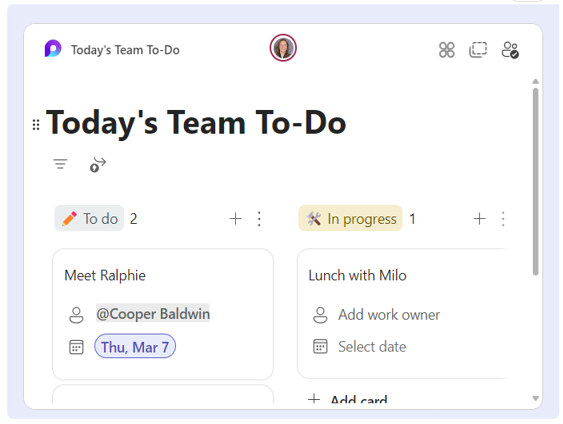The height and width of the screenshot is (424, 563).
Task: Open the user profile avatar
Action: click(283, 48)
